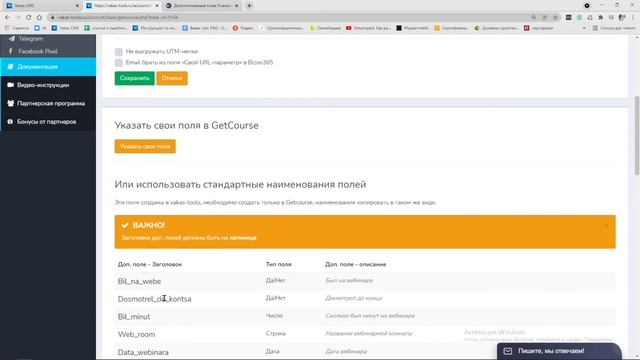
Task: Toggle "Не выгружать UTM-метки" checkbox
Action: (118, 52)
